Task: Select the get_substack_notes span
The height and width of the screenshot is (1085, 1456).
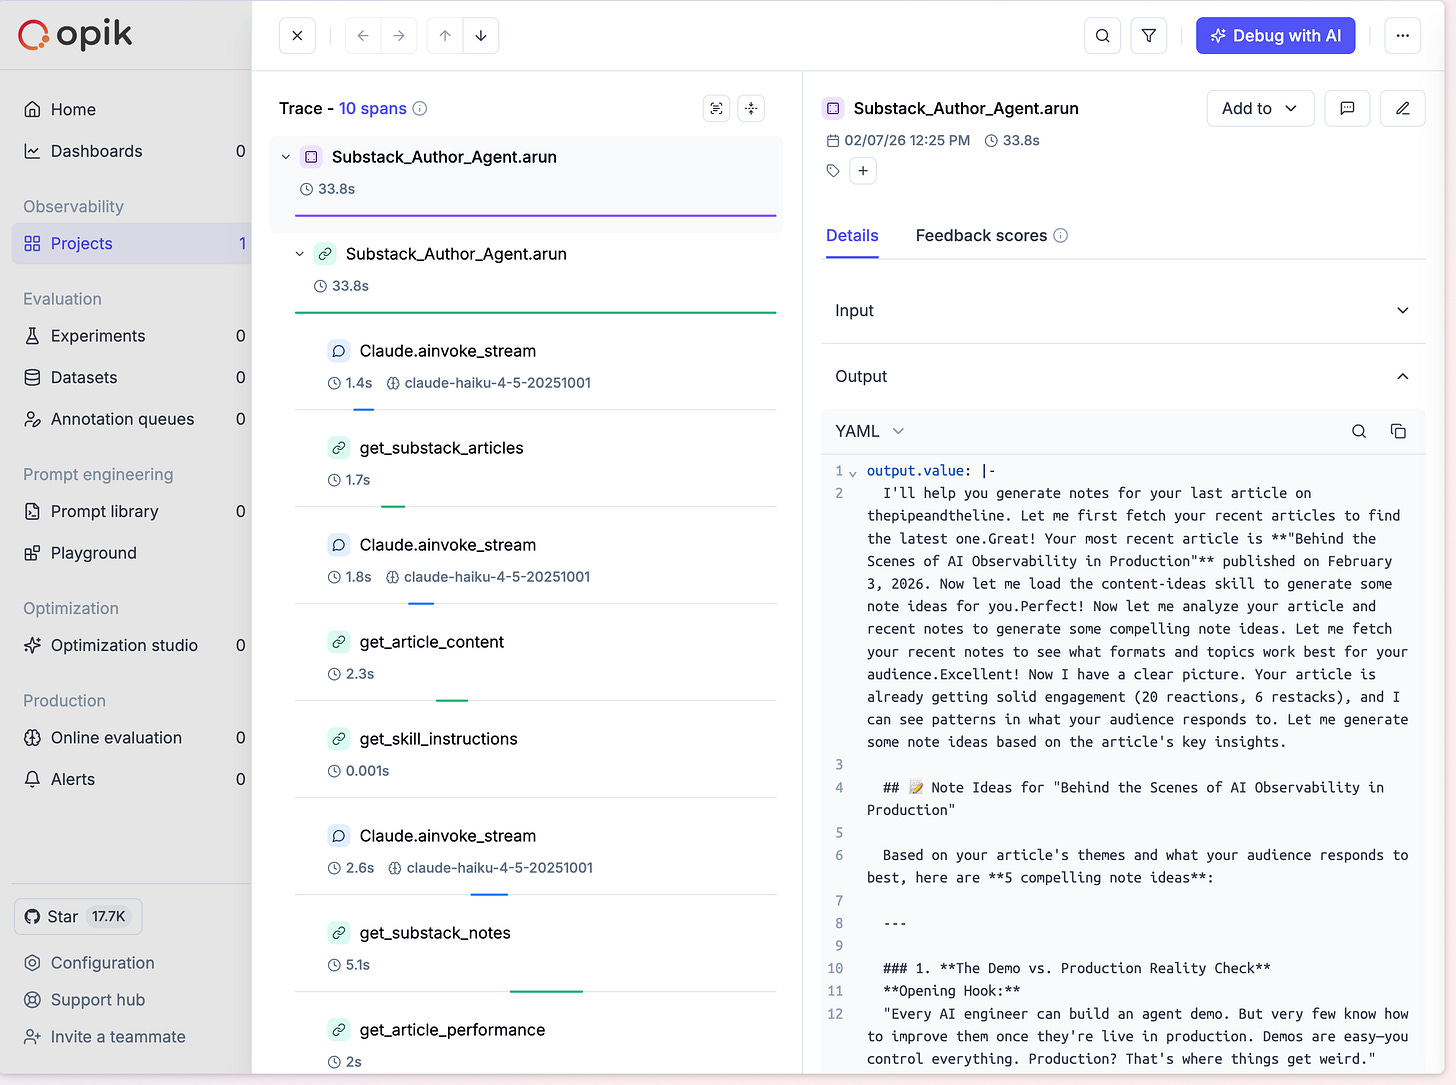Action: point(535,948)
